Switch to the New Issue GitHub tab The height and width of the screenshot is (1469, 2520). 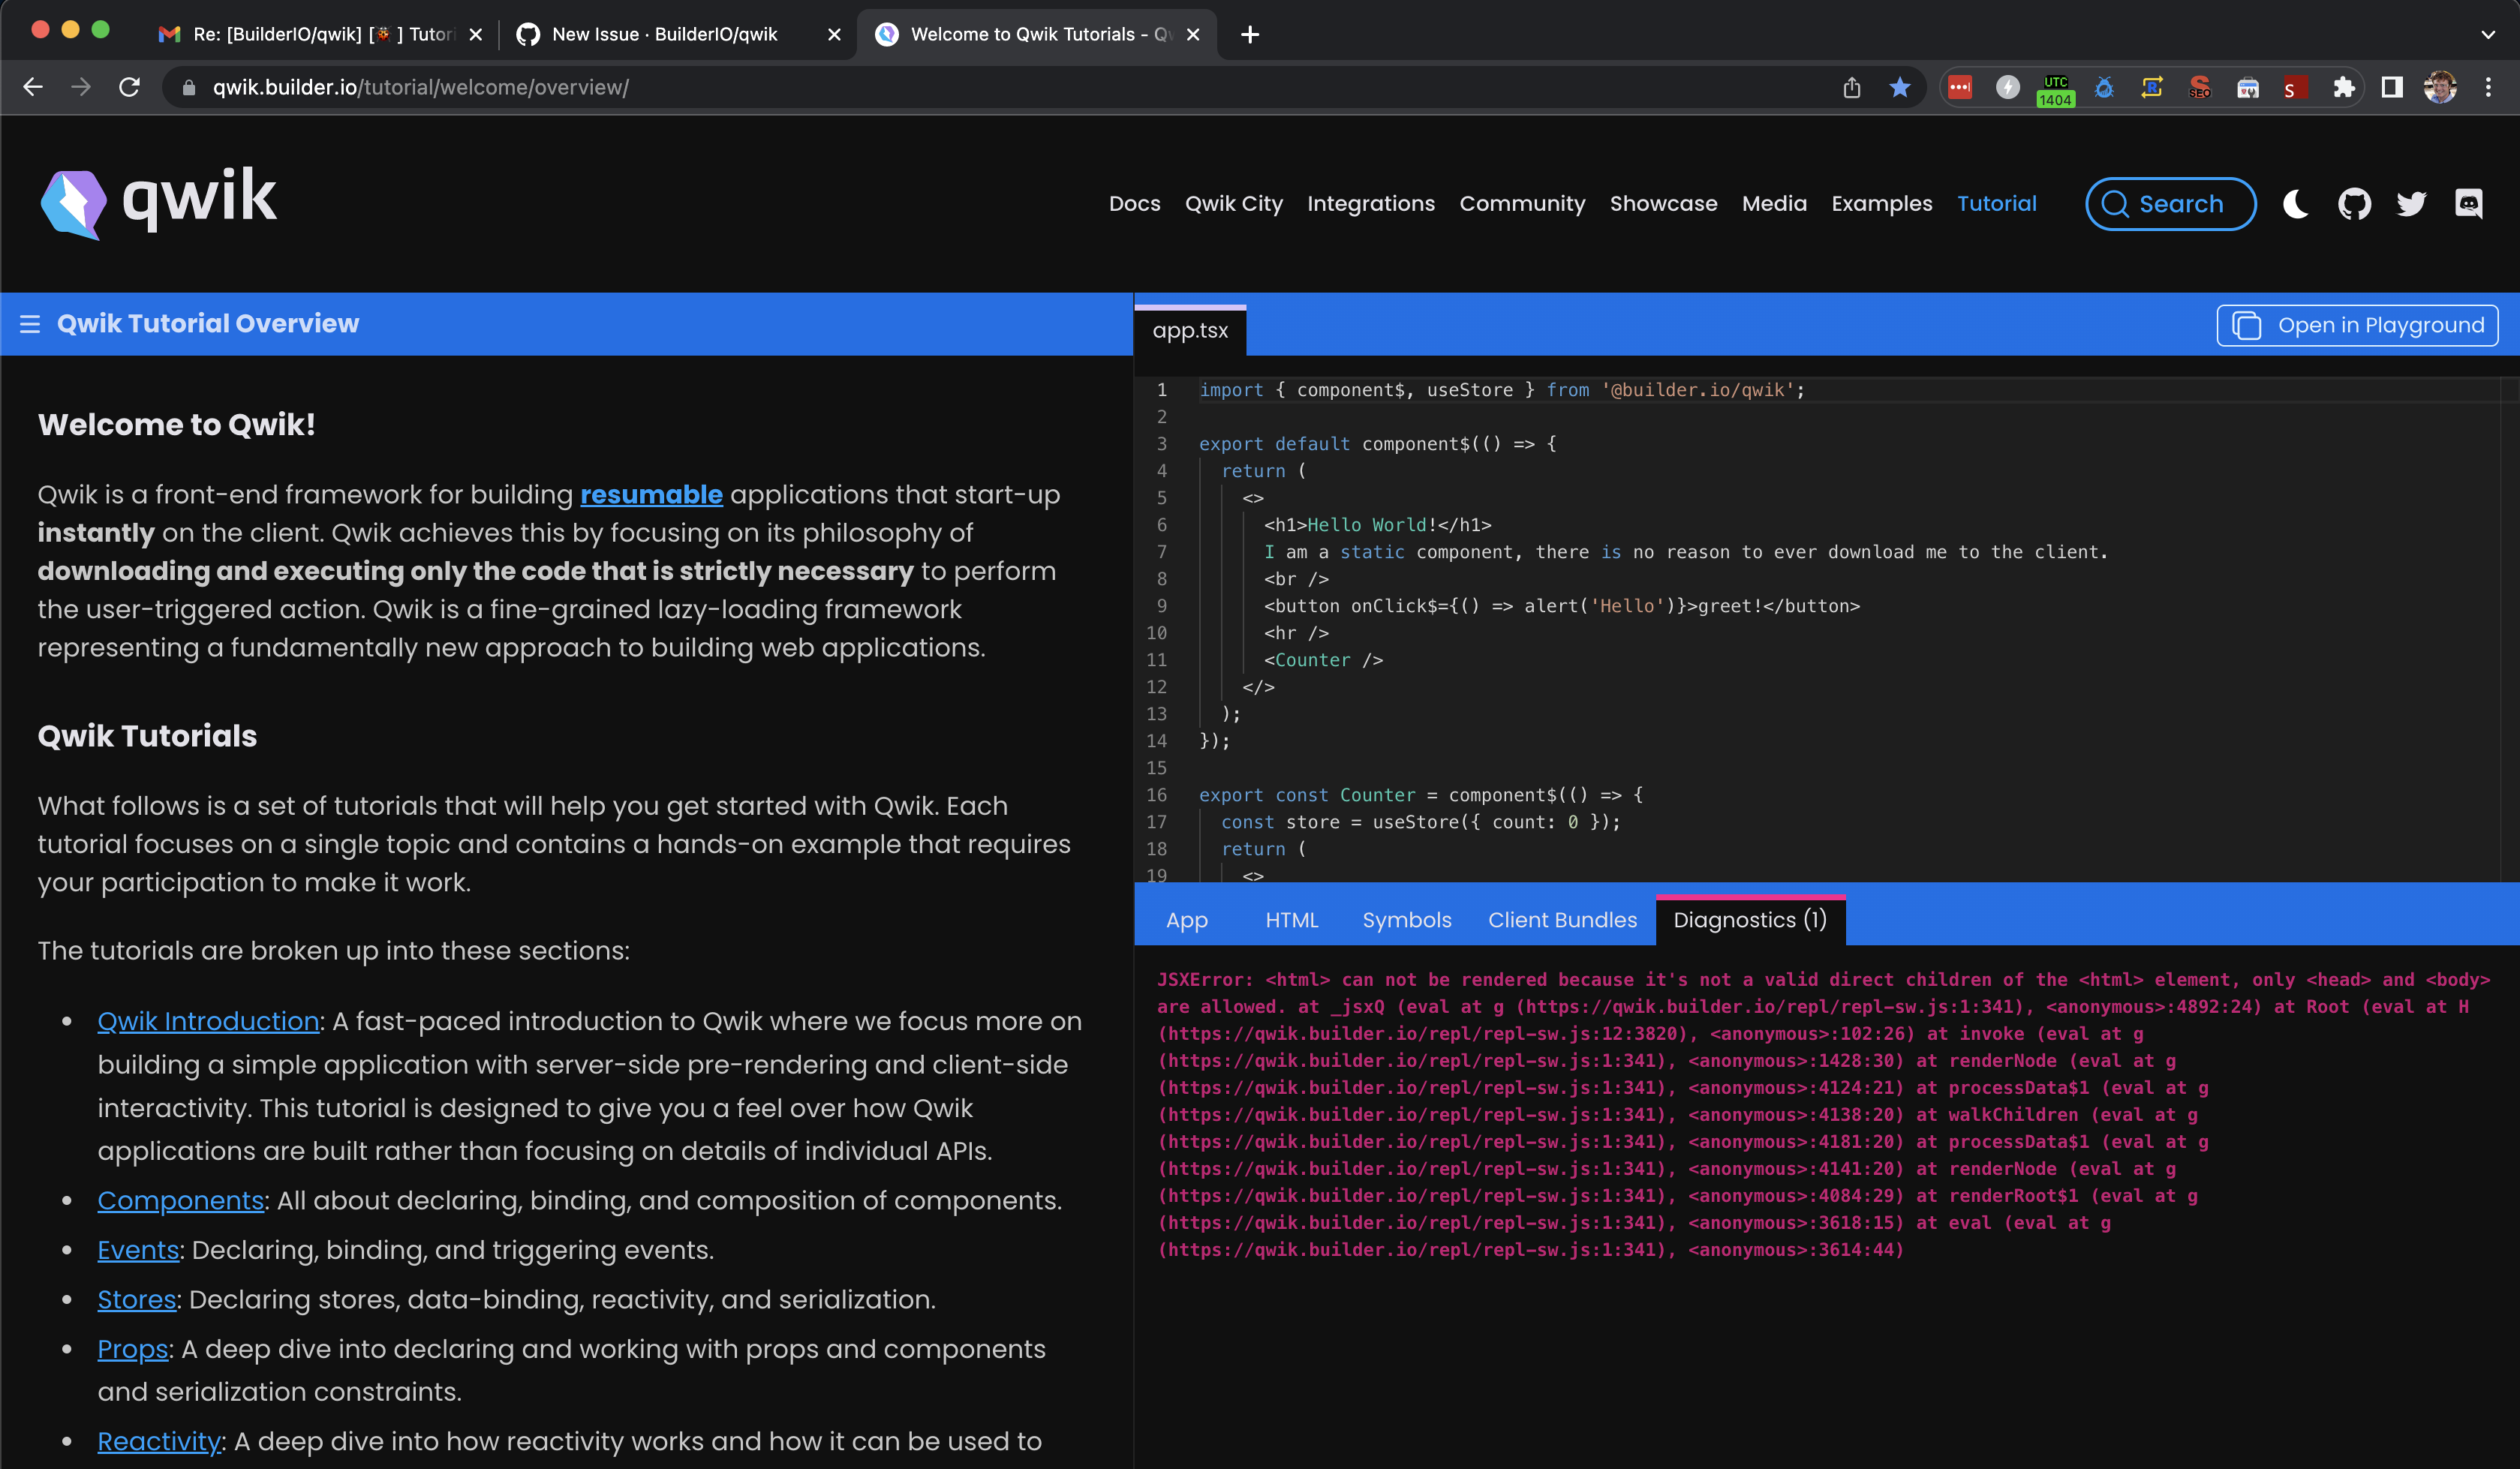click(x=664, y=34)
